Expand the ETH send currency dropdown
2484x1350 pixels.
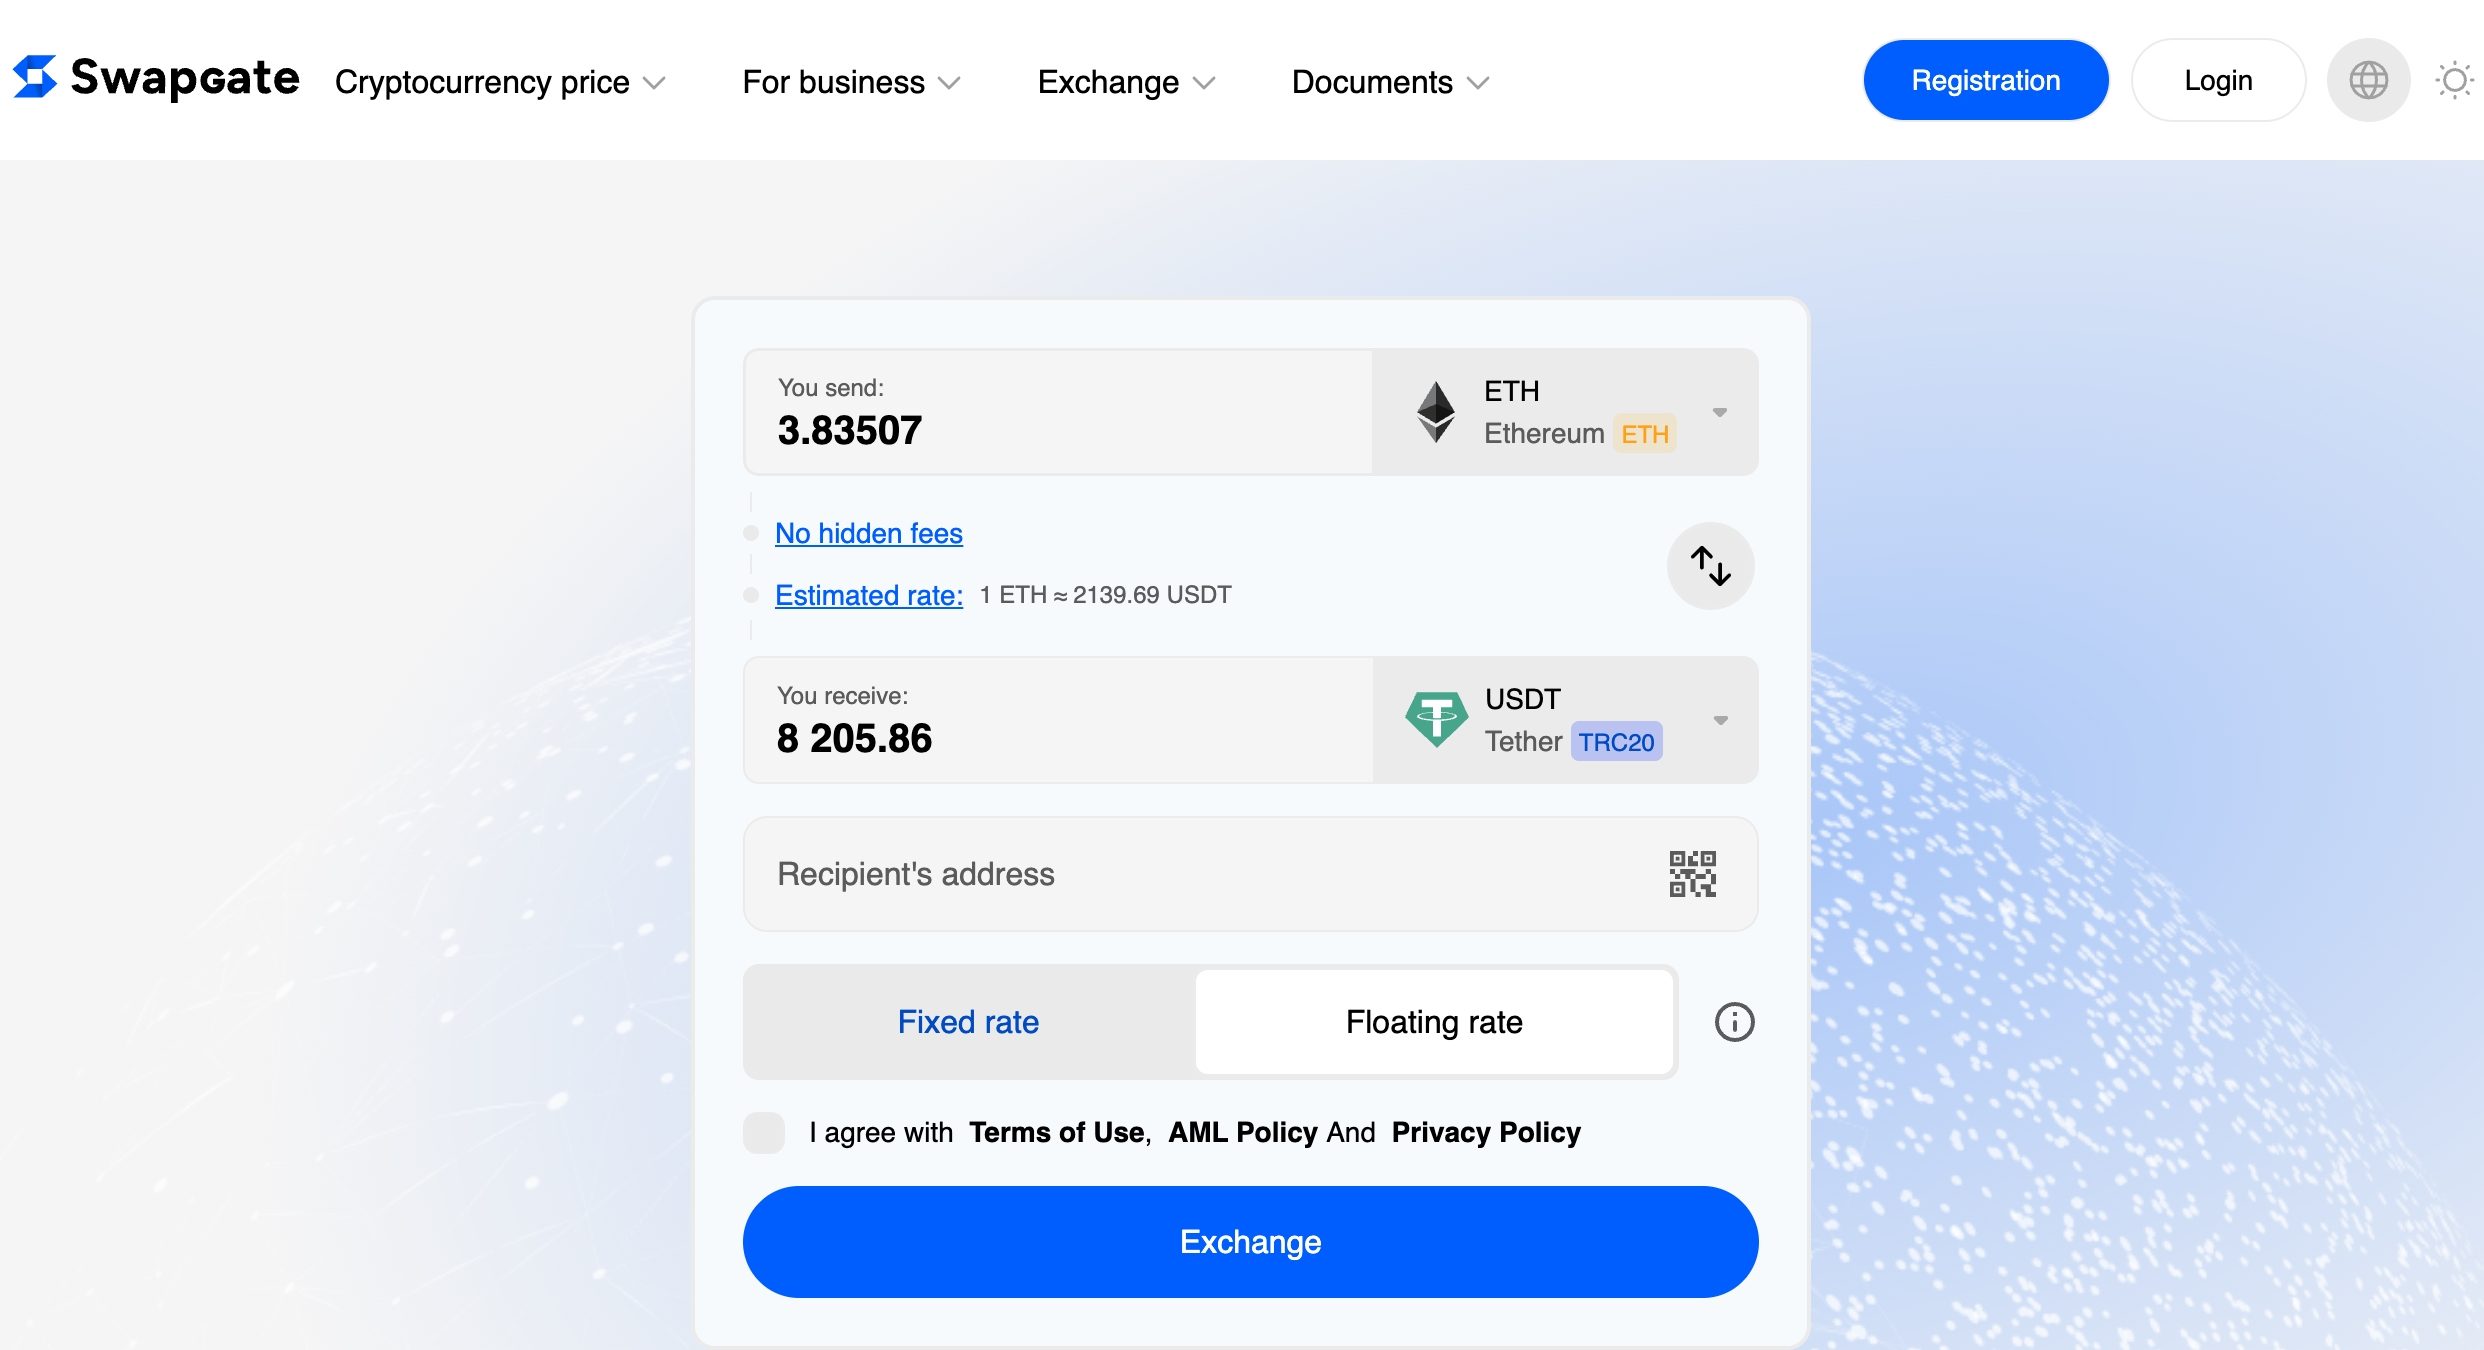(x=1719, y=412)
